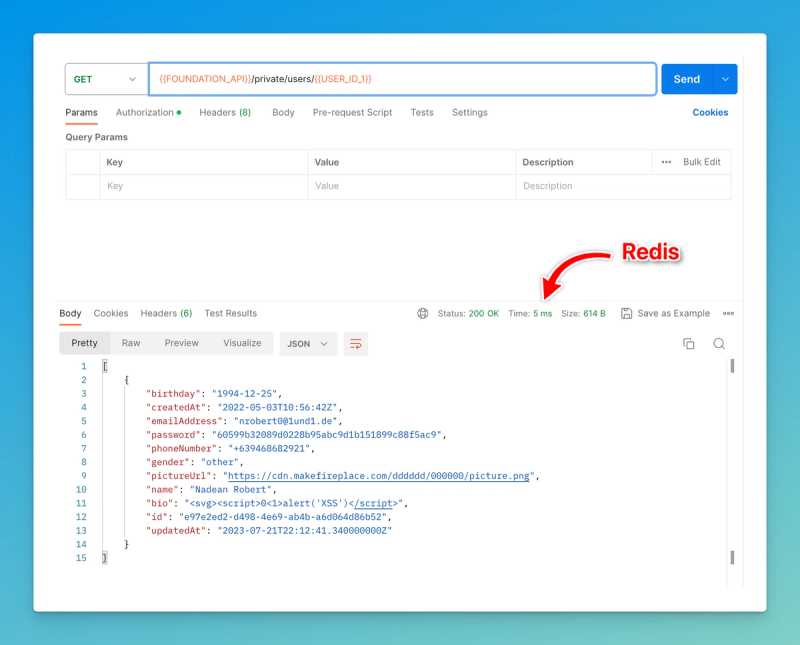Screen dimensions: 800x645
Task: Open the Test Results tab
Action: coord(231,313)
